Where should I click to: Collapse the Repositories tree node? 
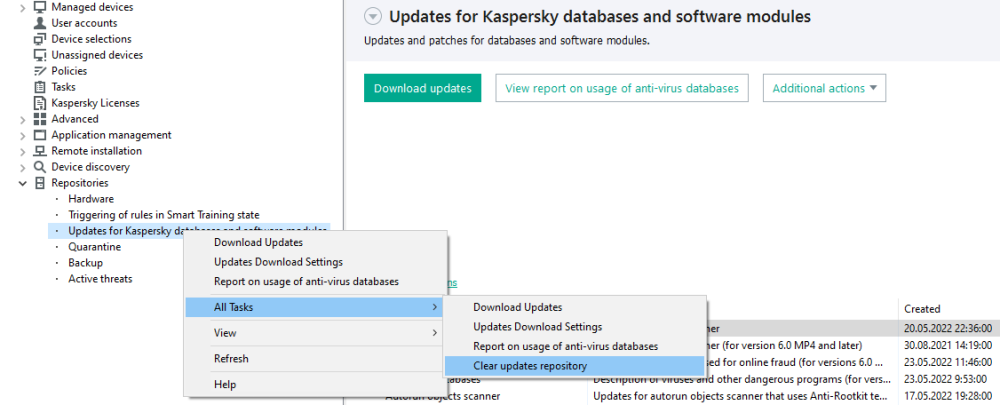pos(22,183)
